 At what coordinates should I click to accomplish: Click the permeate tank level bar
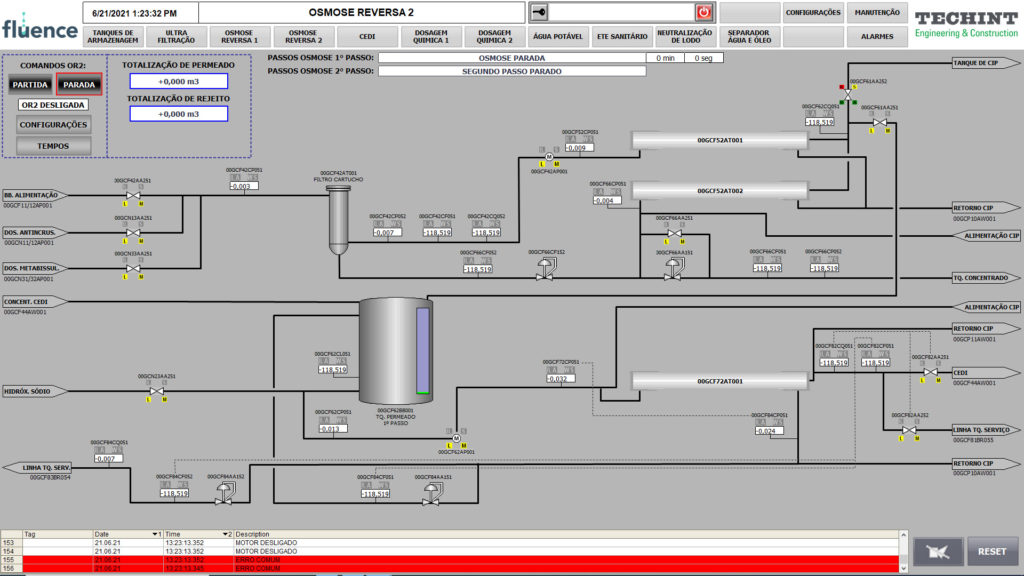click(423, 351)
